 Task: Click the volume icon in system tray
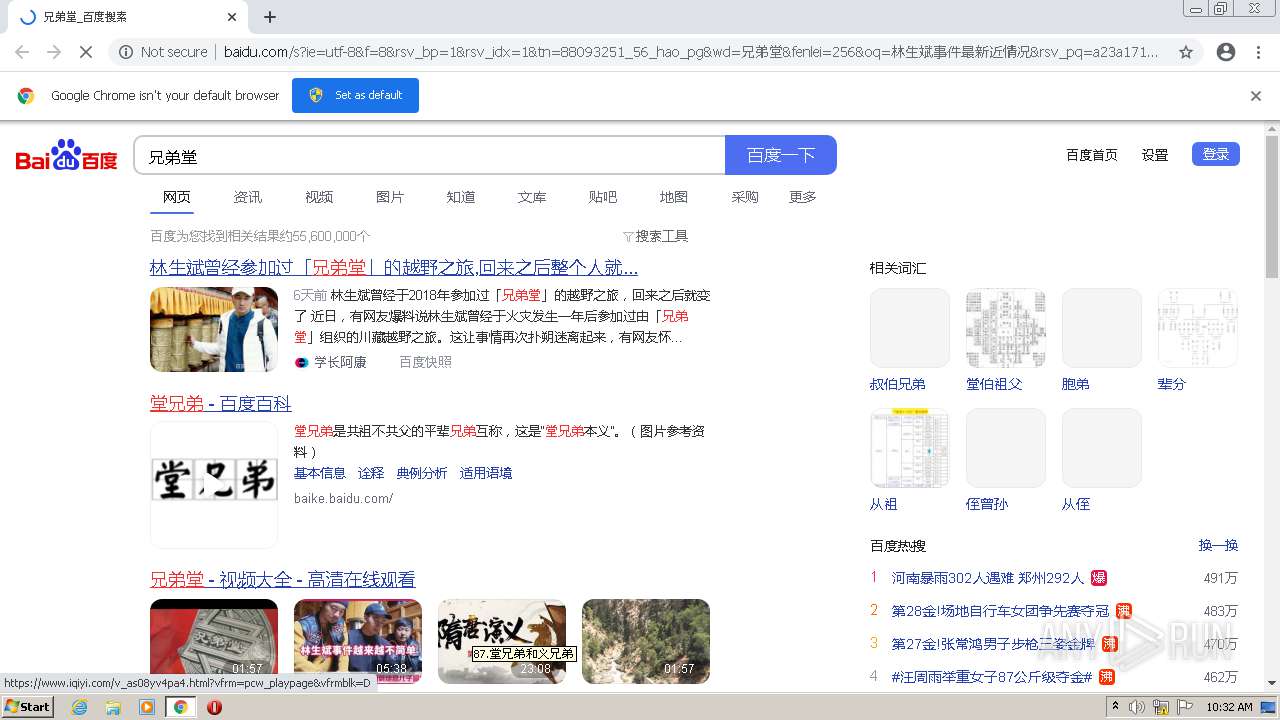click(1137, 707)
